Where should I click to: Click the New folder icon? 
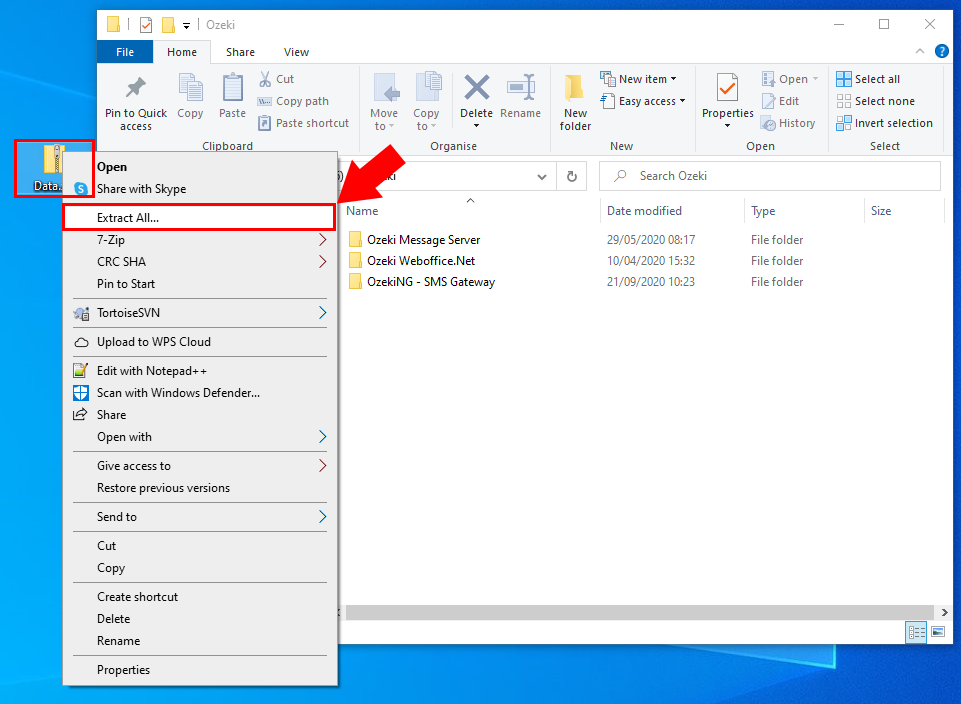(574, 95)
